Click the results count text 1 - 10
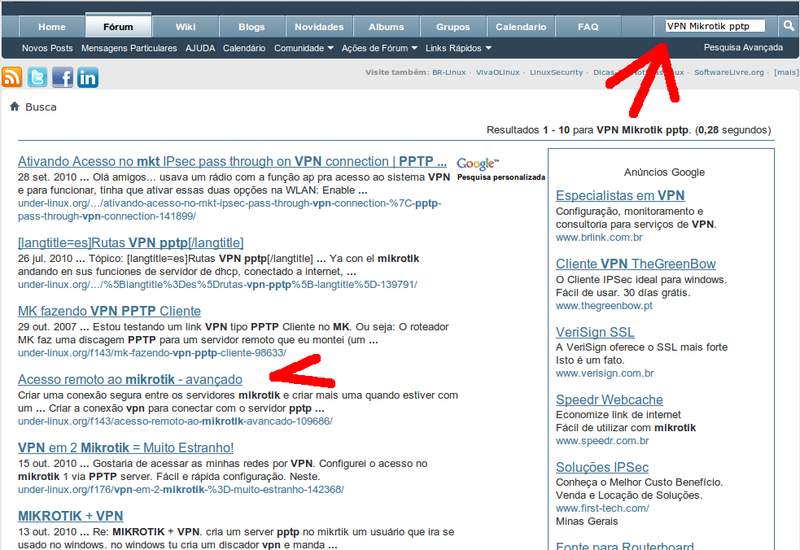800x550 pixels. (x=556, y=130)
